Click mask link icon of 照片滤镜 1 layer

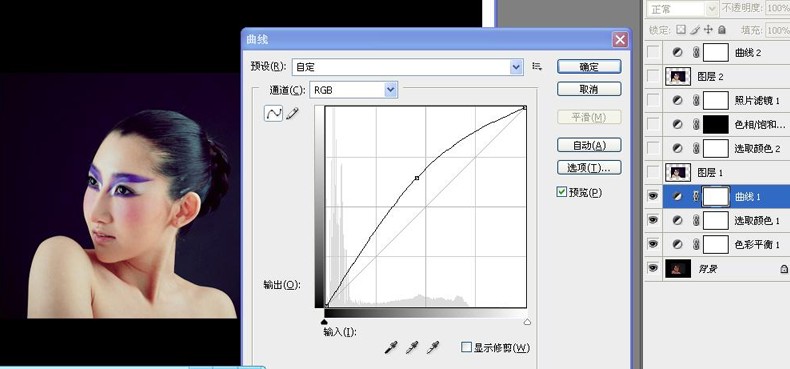click(x=696, y=100)
